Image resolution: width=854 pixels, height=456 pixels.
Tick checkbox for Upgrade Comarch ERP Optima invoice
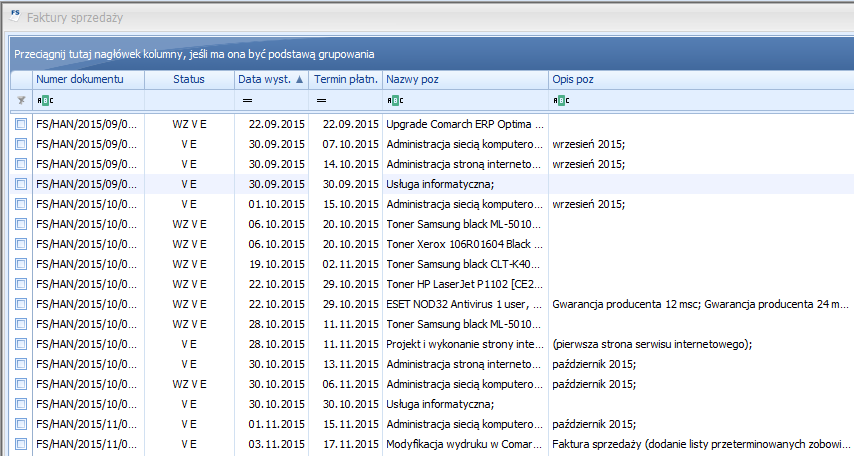pyautogui.click(x=21, y=124)
